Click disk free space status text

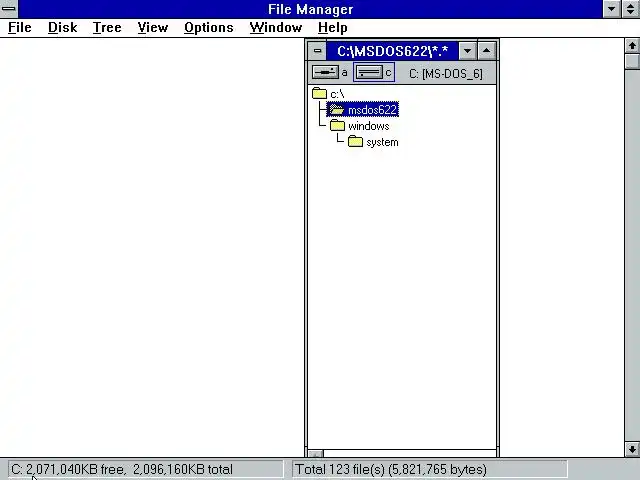tap(122, 469)
